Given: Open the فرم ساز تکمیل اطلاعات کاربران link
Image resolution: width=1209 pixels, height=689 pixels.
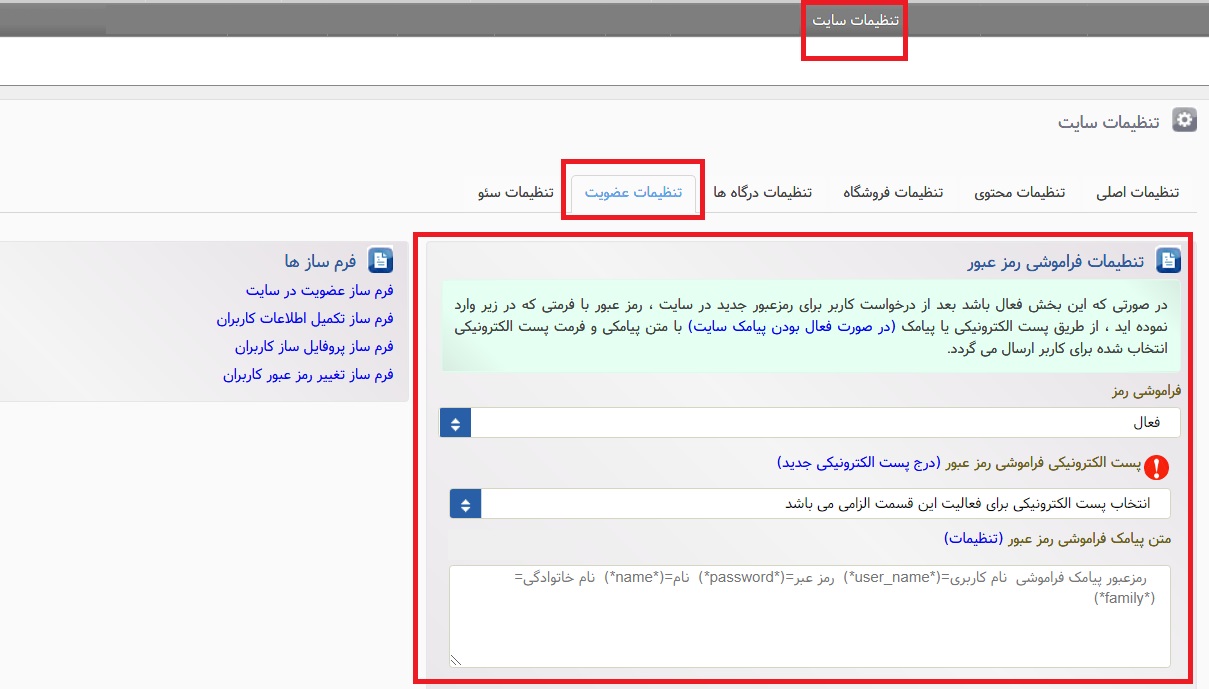Looking at the screenshot, I should tap(305, 319).
